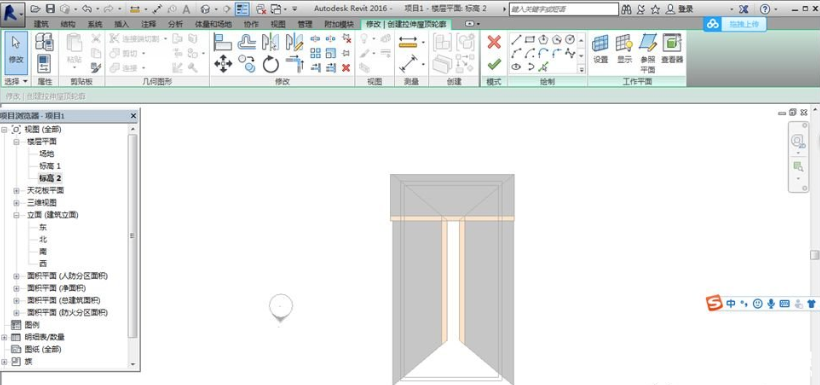Collapse the 楼层平面 tree node
Image resolution: width=820 pixels, height=385 pixels.
tap(16, 141)
